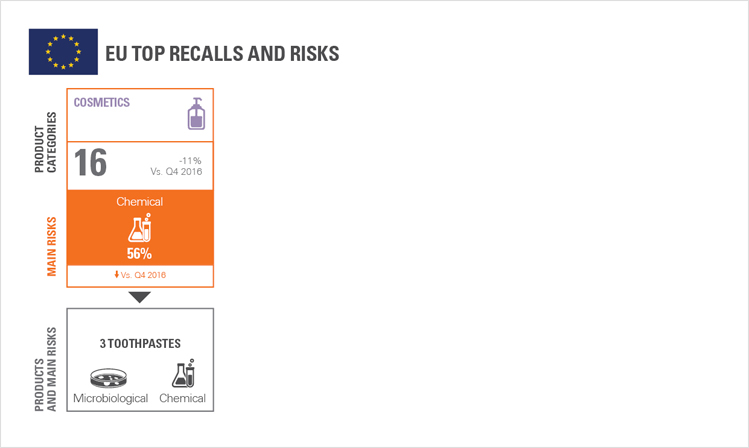The height and width of the screenshot is (448, 749).
Task: Select the white Chemical label in orange panel
Action: pos(139,202)
